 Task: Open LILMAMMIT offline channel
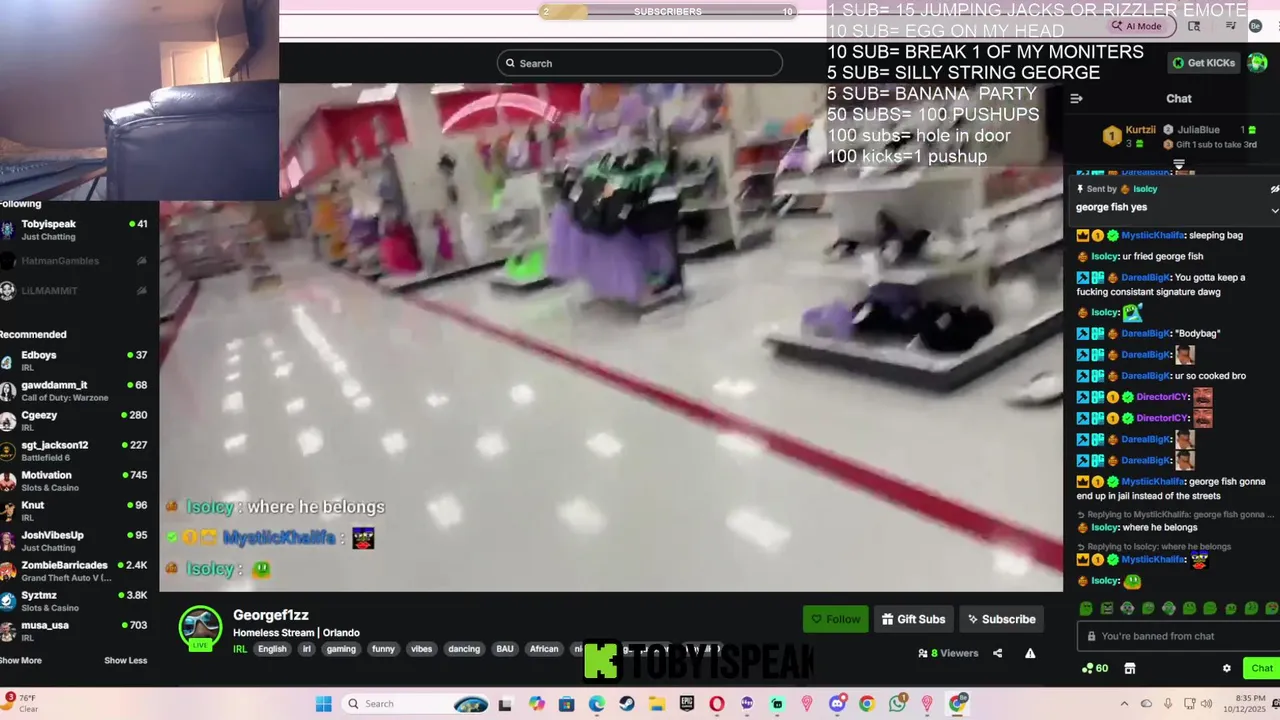(x=75, y=291)
